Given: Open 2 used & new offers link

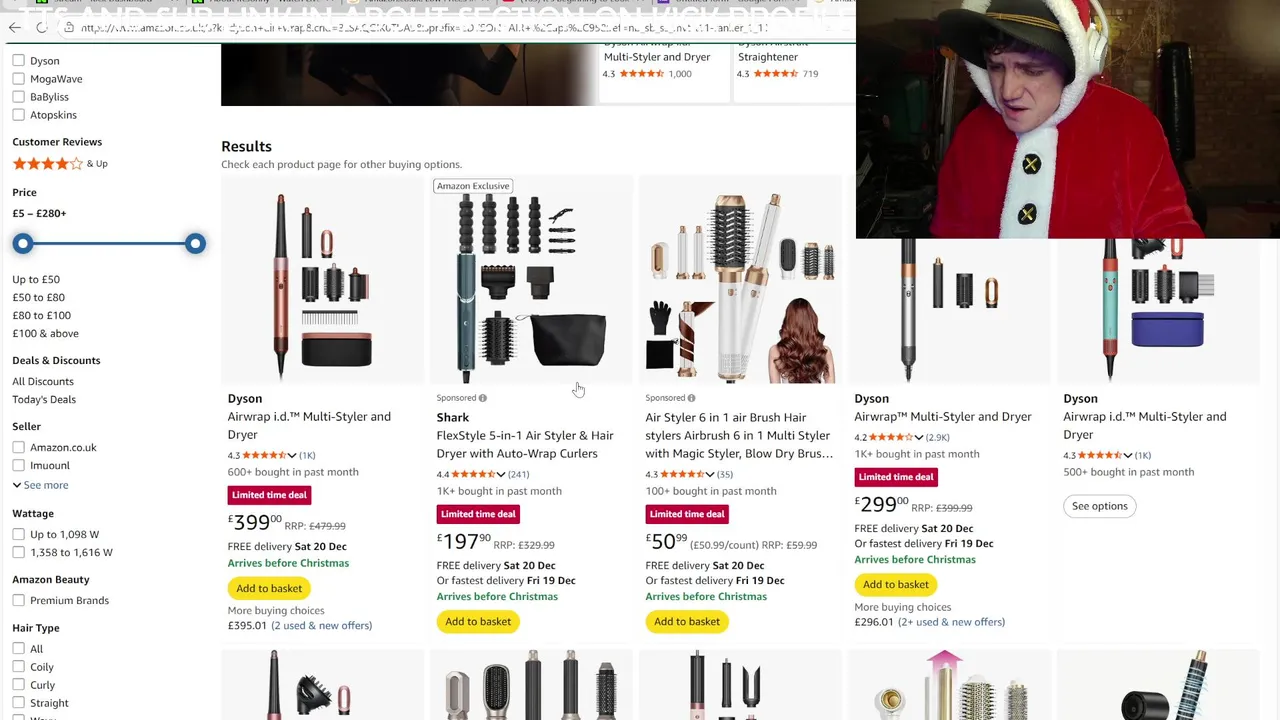Looking at the screenshot, I should 322,626.
